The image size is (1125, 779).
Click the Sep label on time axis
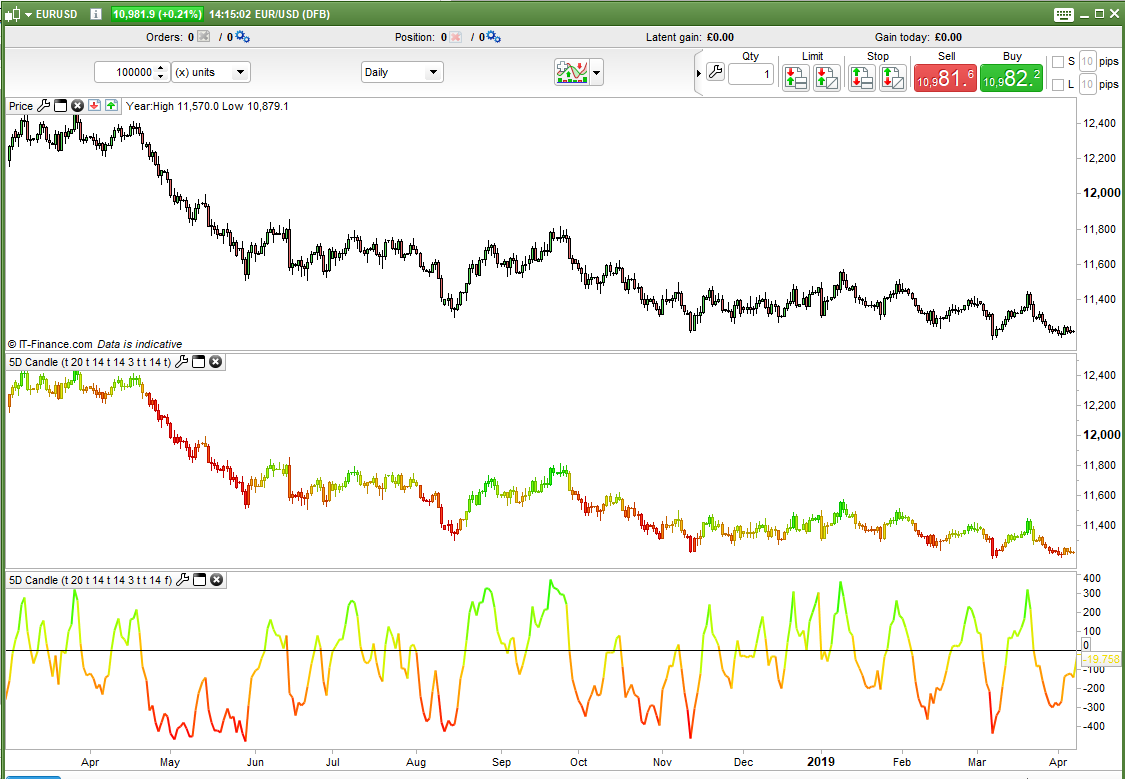[x=502, y=762]
